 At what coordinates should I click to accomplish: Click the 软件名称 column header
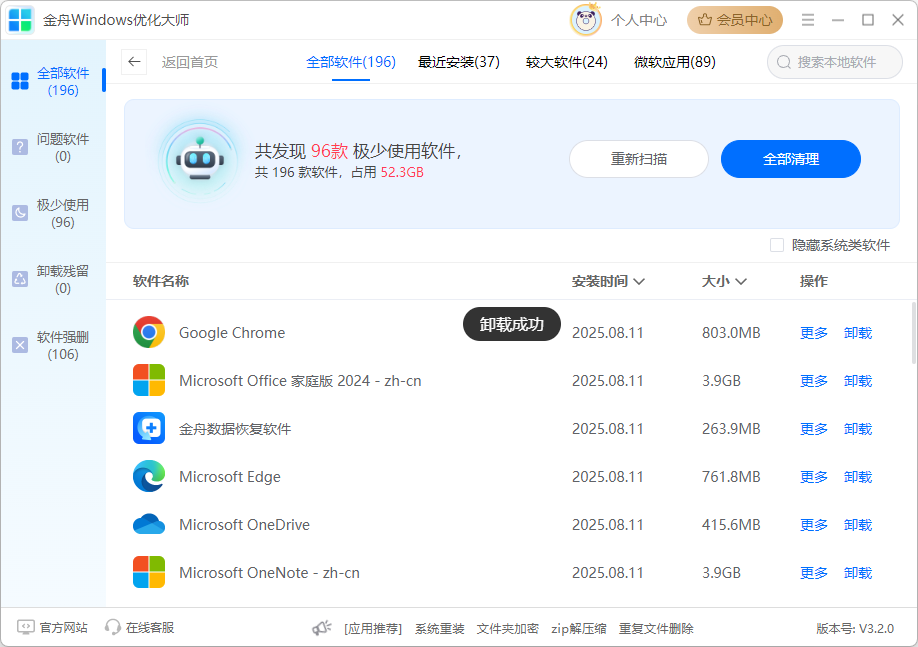pyautogui.click(x=161, y=281)
